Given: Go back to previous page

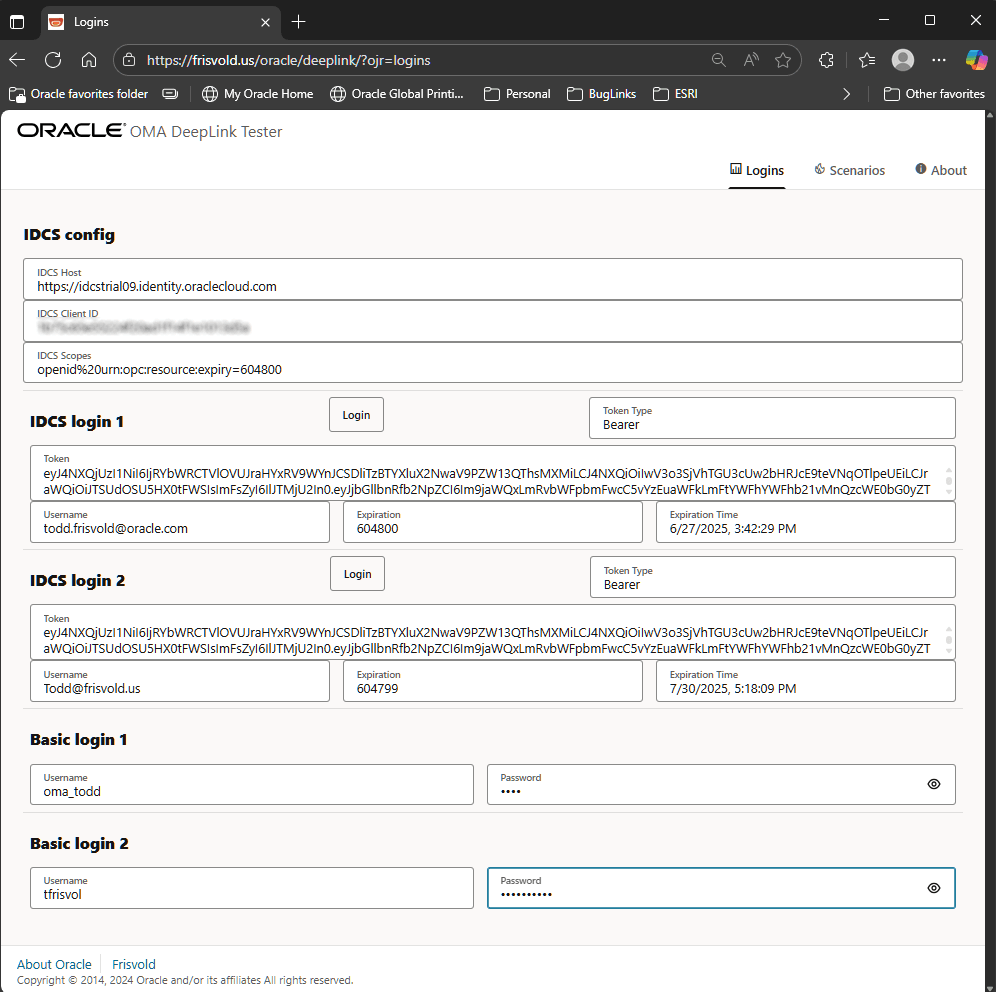Looking at the screenshot, I should tap(17, 60).
